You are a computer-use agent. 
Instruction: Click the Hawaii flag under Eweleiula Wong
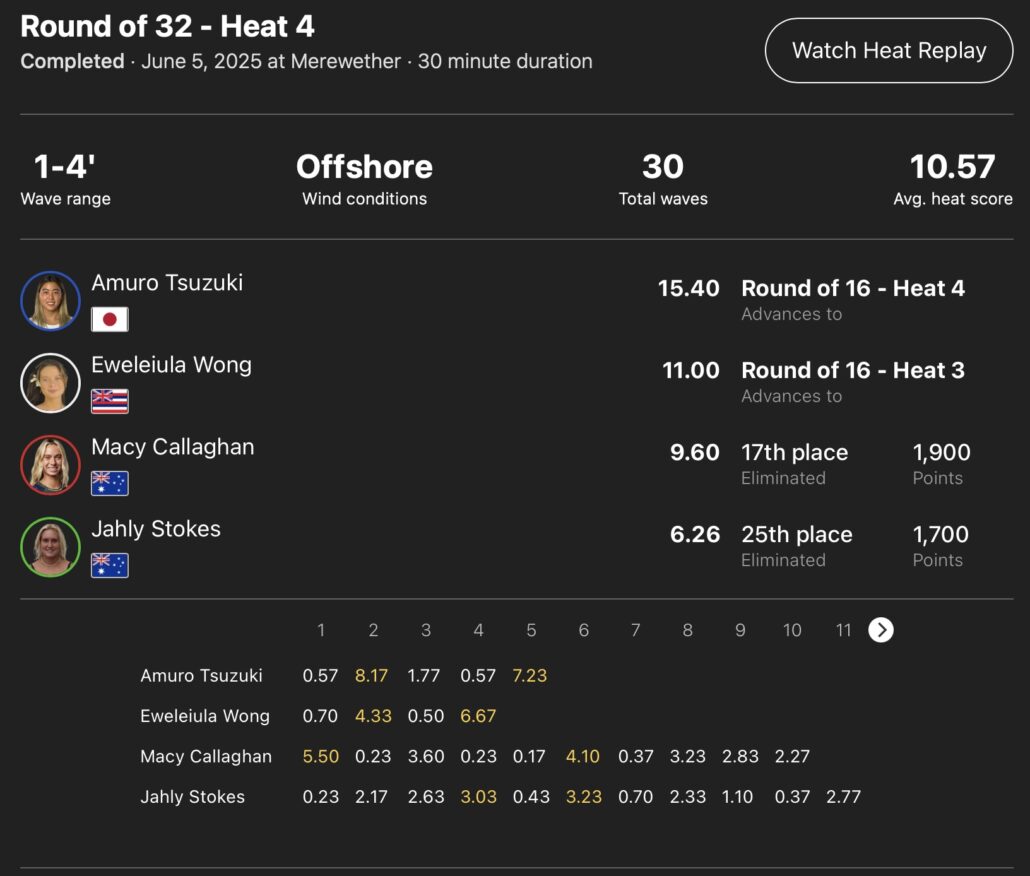coord(110,401)
